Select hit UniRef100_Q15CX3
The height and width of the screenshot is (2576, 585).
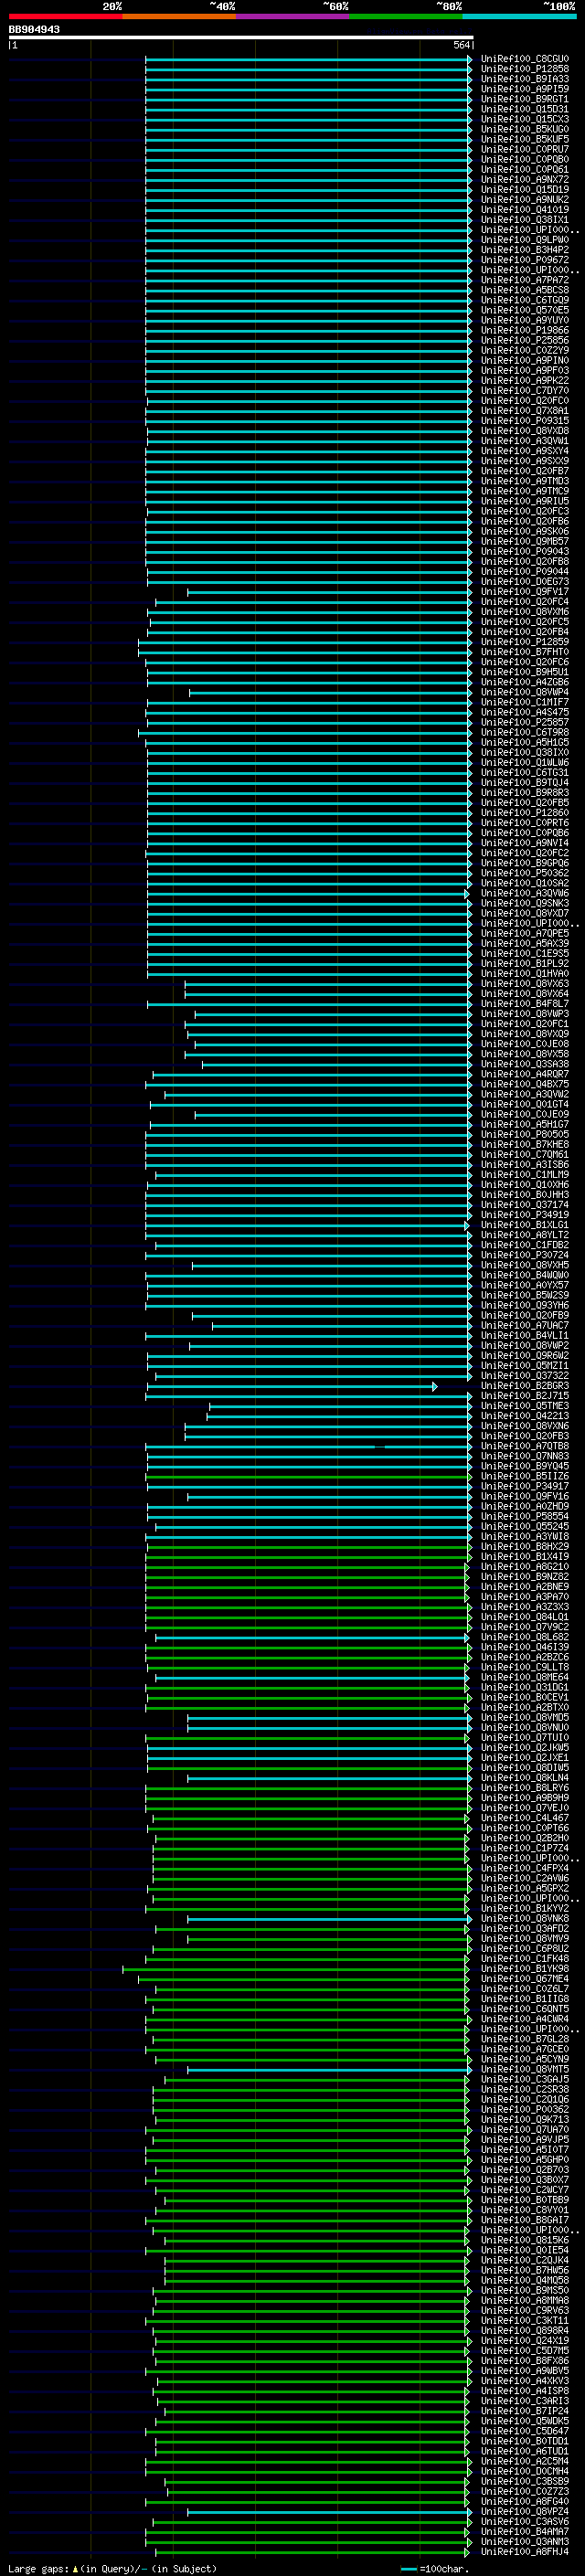coord(524,119)
